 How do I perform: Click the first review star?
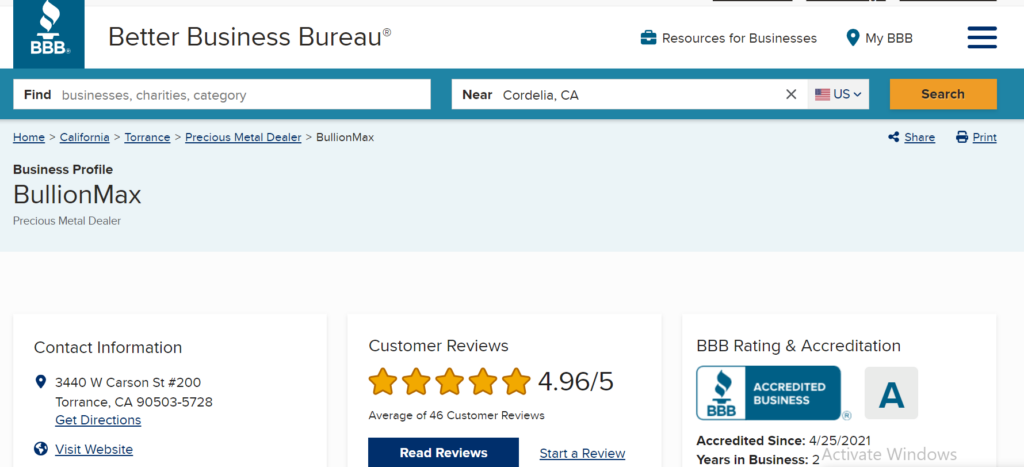[x=383, y=381]
